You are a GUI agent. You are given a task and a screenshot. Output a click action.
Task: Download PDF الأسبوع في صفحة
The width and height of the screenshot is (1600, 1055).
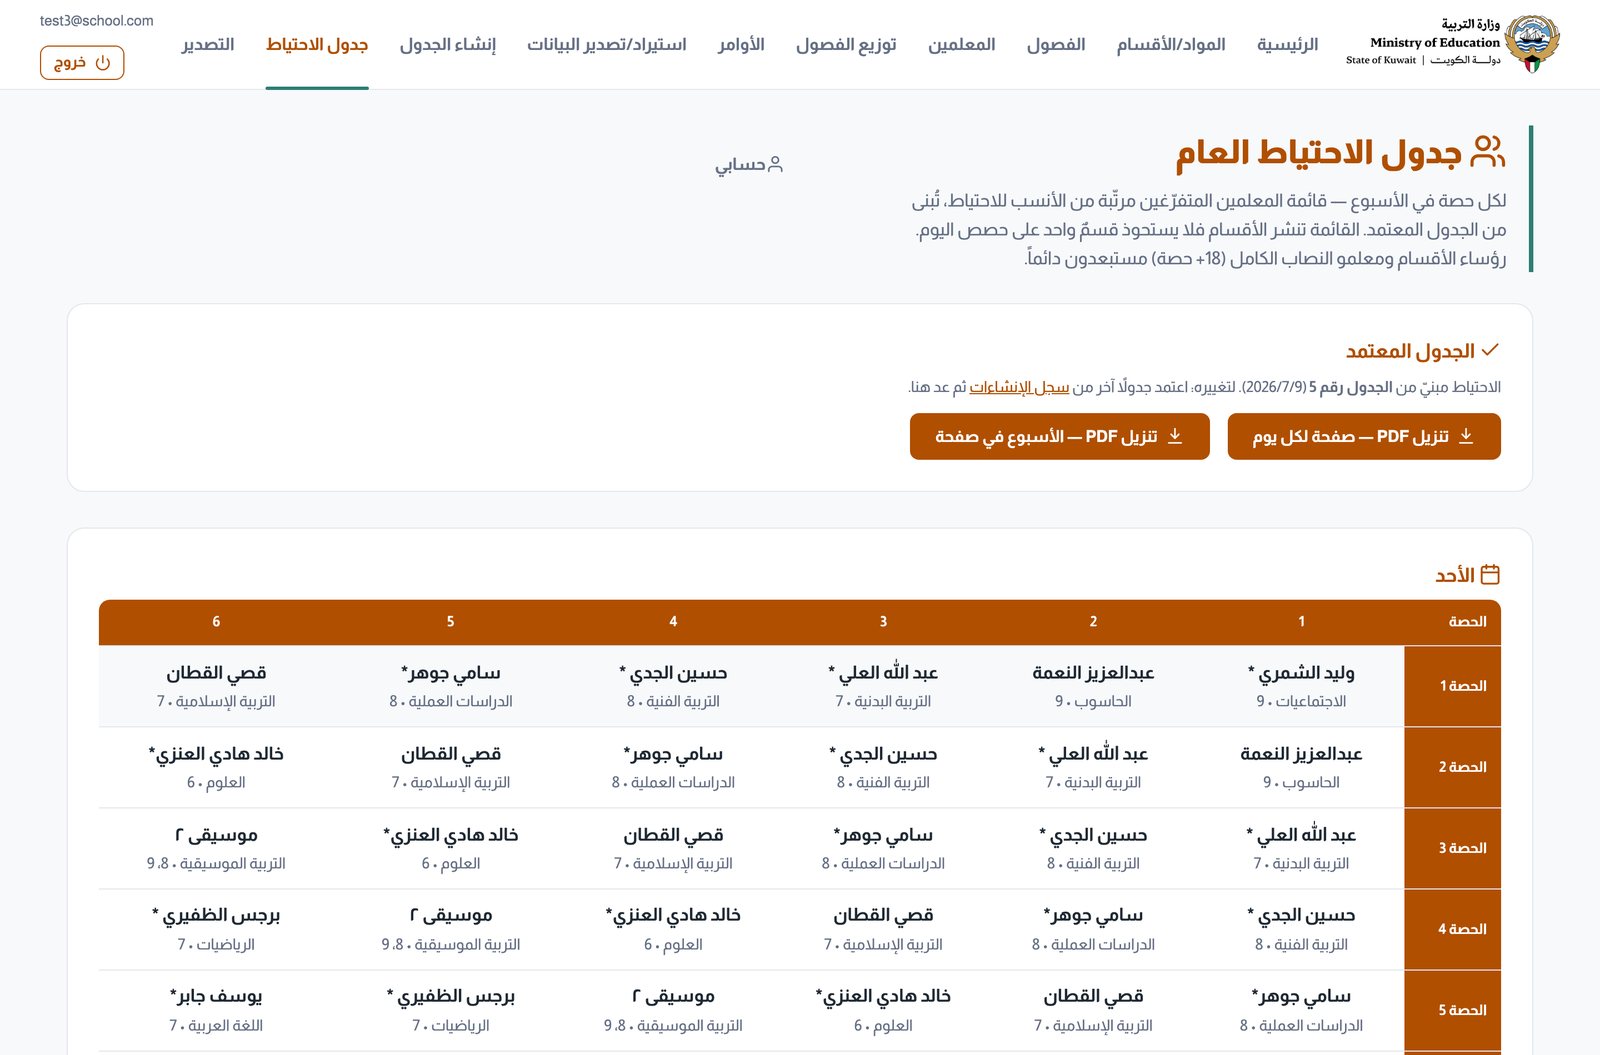tap(1060, 436)
